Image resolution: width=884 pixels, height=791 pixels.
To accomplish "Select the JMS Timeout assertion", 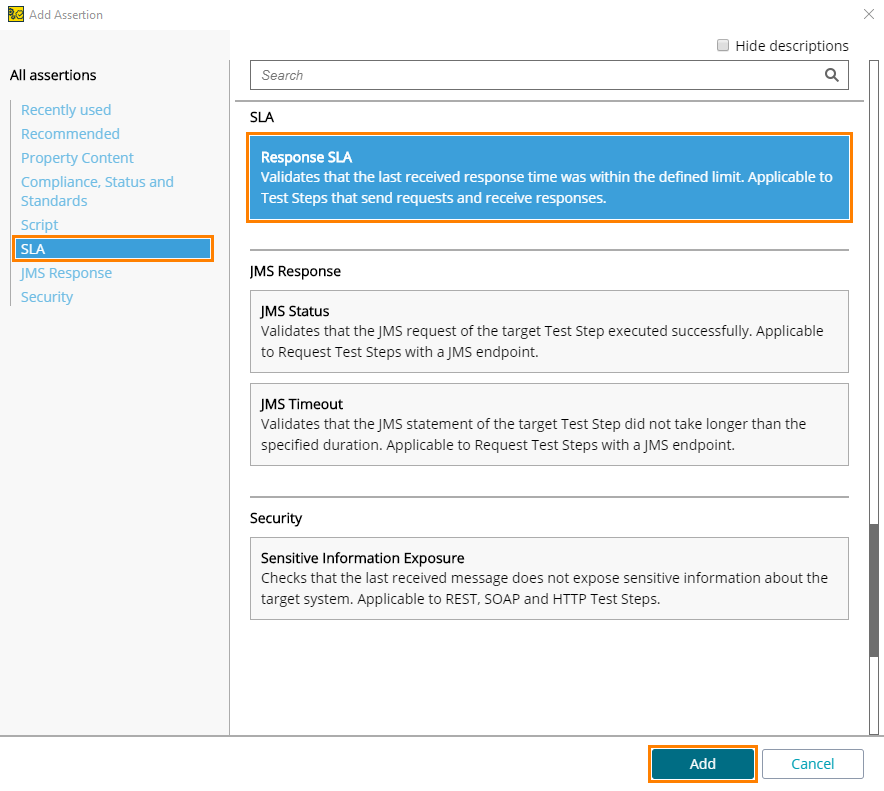I will (x=549, y=424).
